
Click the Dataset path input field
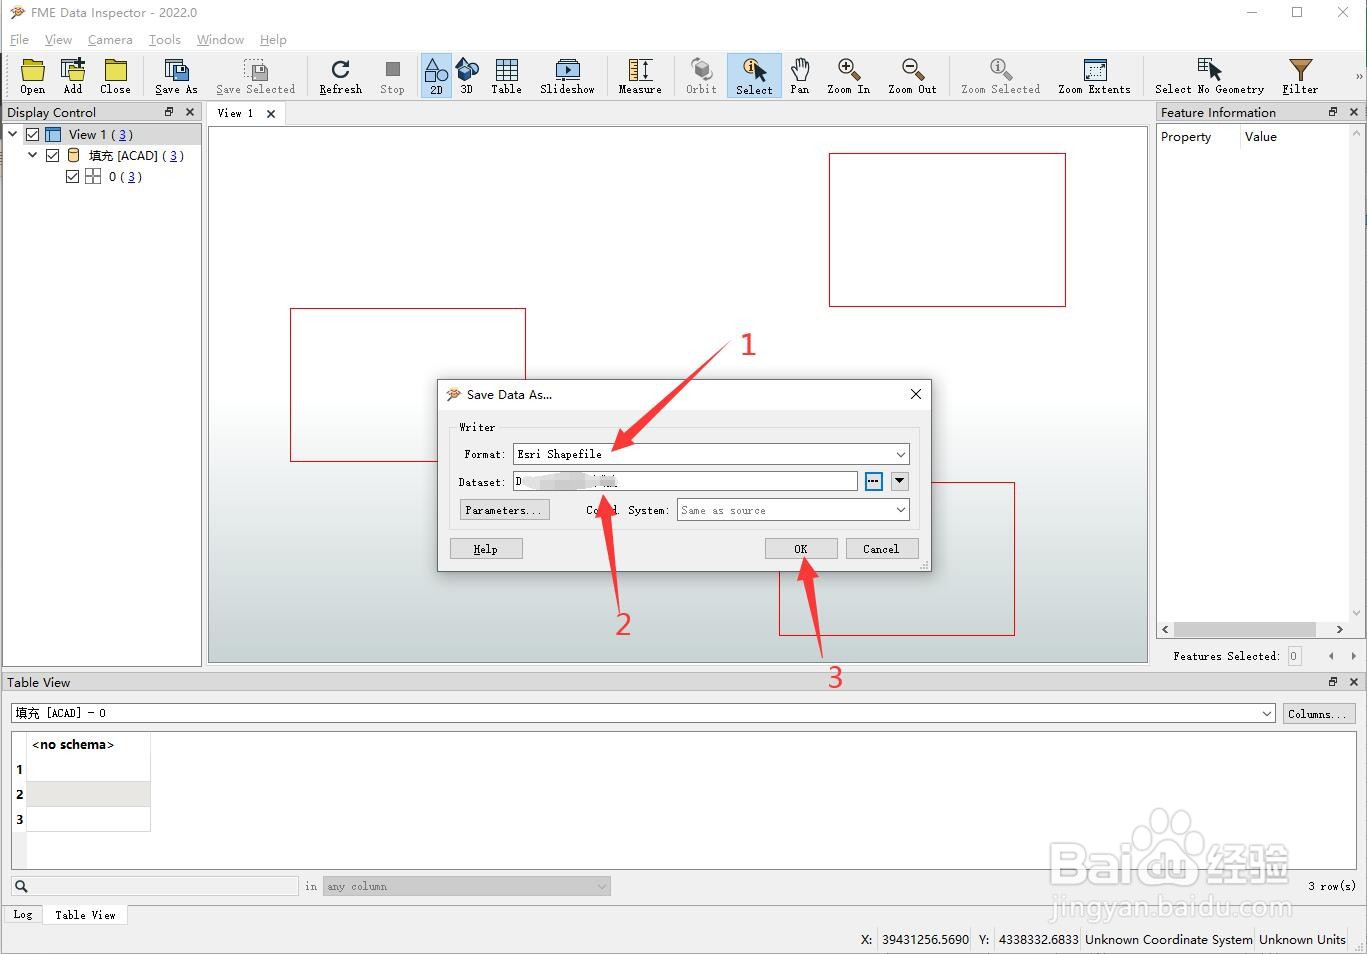685,481
